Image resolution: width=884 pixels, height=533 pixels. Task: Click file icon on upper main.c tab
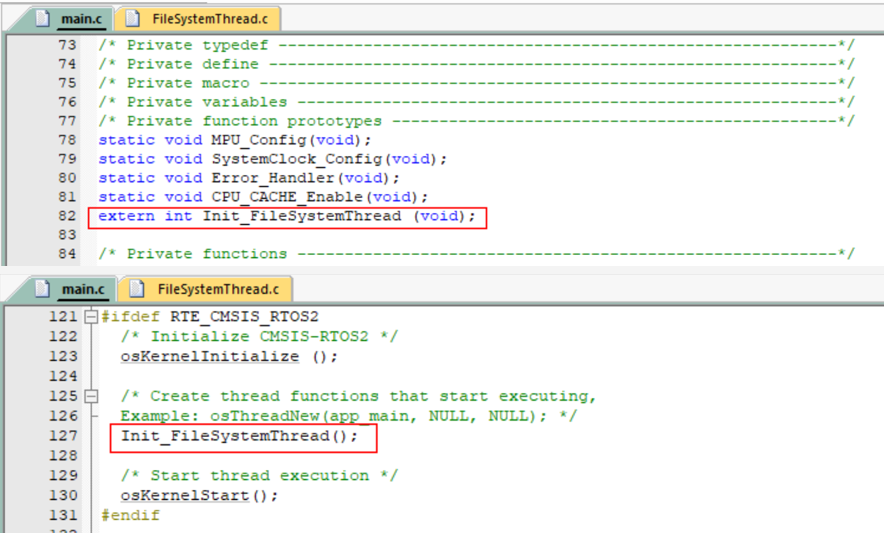pos(42,18)
